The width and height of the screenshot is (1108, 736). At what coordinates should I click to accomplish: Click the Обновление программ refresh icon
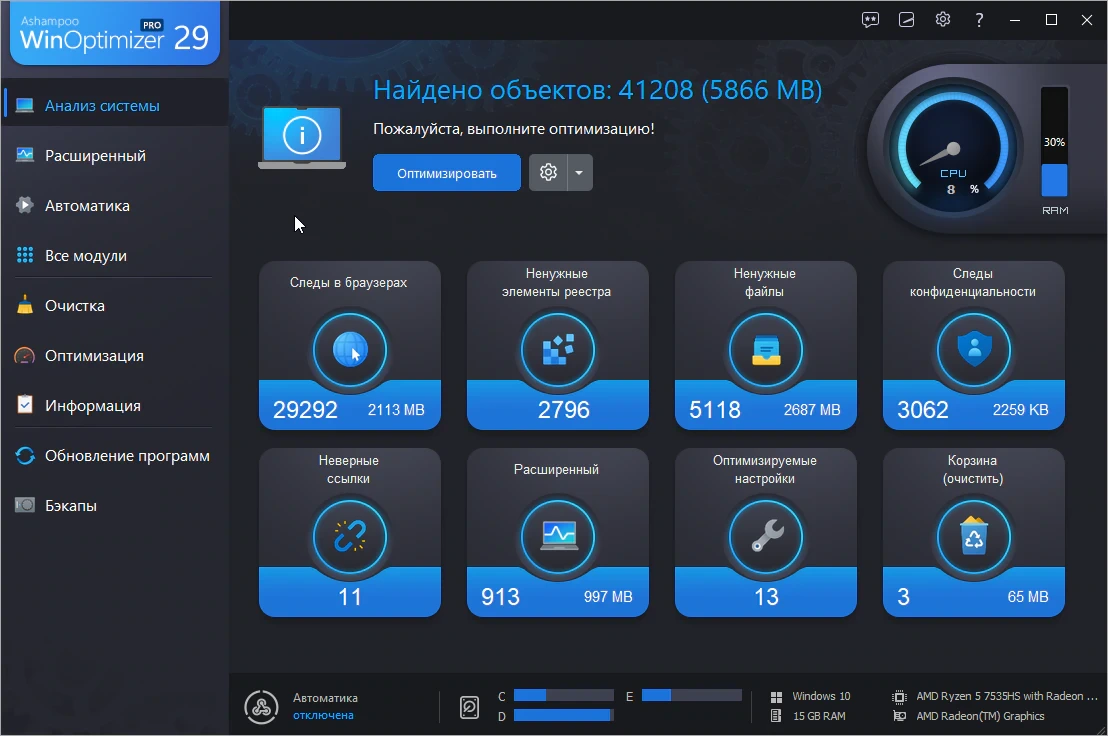(25, 456)
